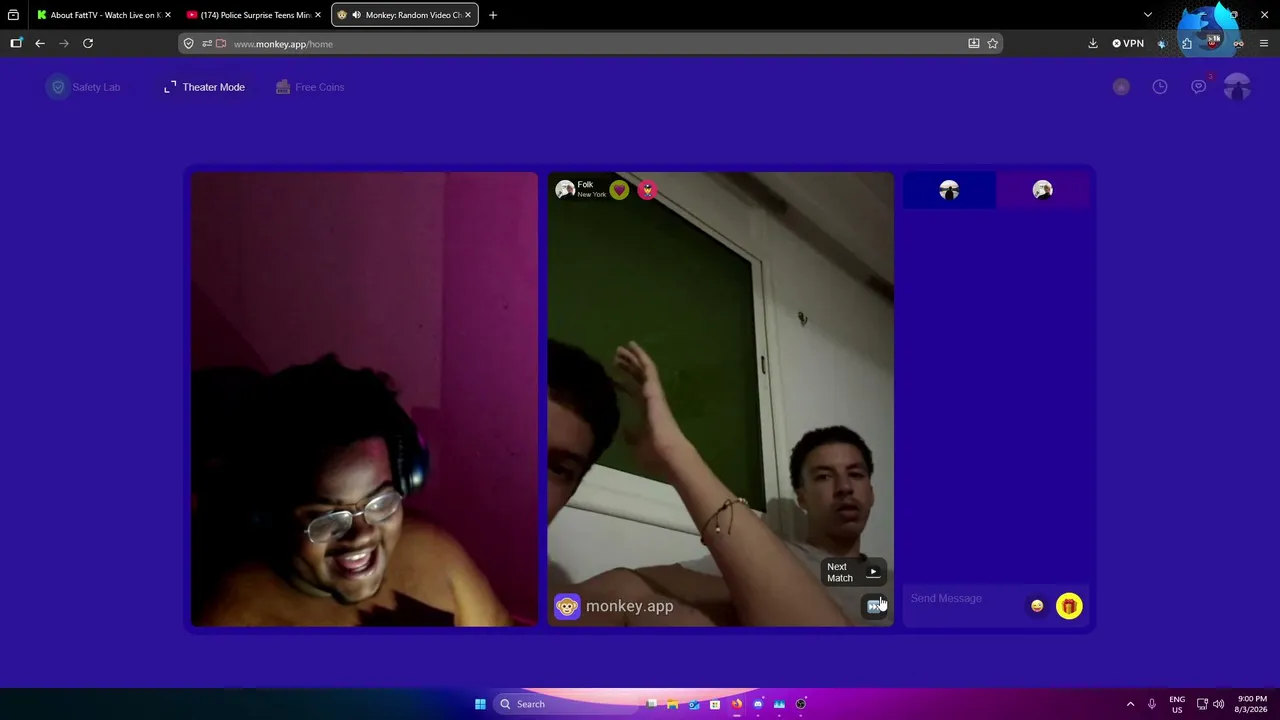Select the first avatar tab in chat panel
1280x720 pixels.
coord(949,190)
